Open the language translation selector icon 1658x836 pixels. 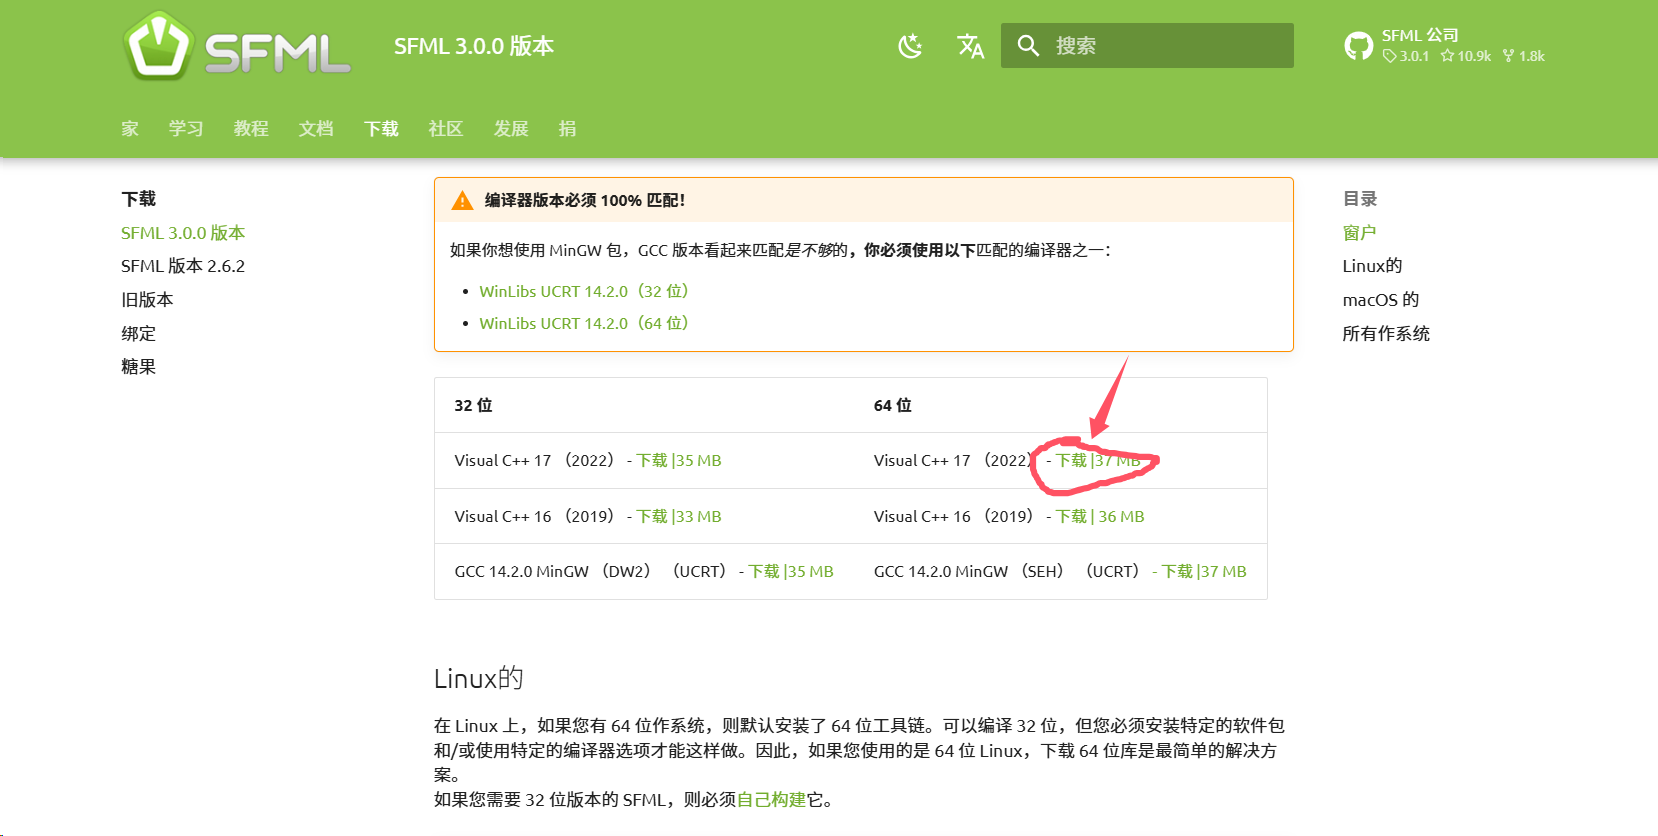[970, 46]
